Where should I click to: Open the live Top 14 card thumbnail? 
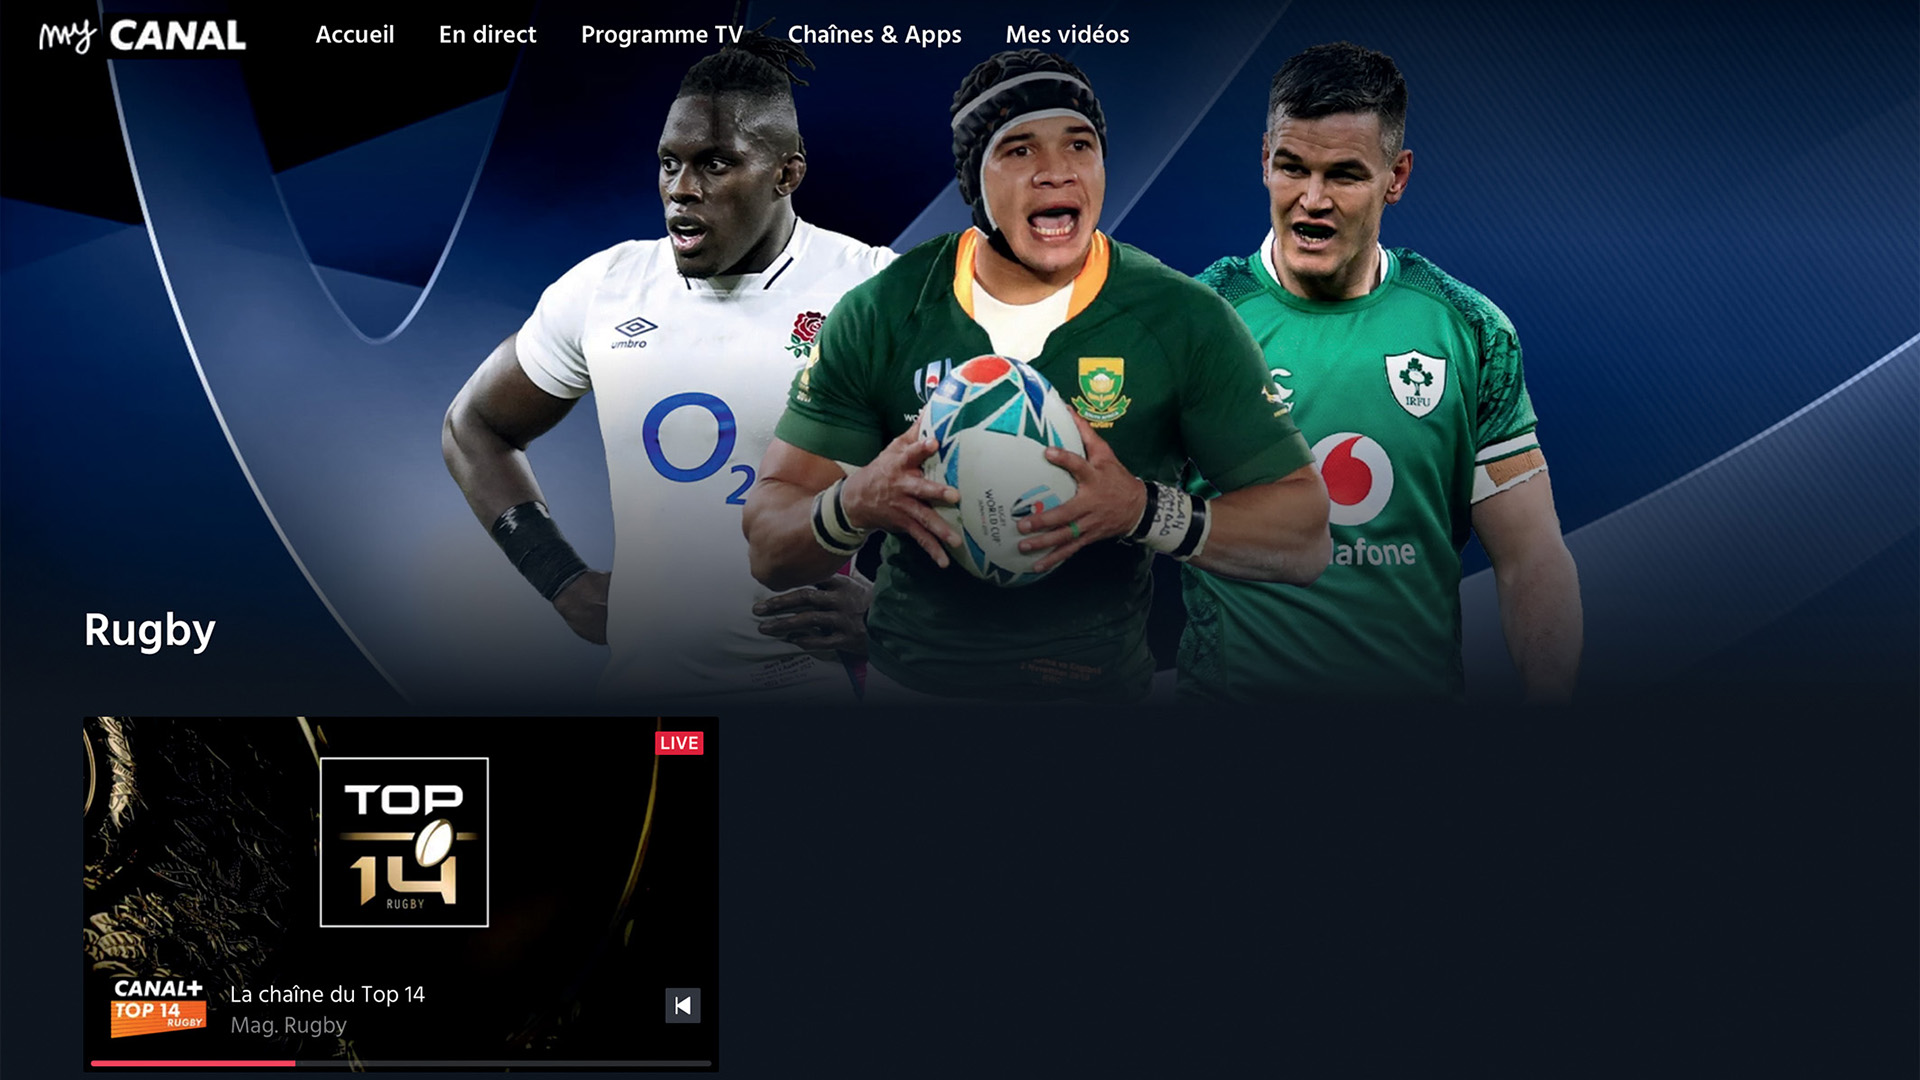pos(401,894)
